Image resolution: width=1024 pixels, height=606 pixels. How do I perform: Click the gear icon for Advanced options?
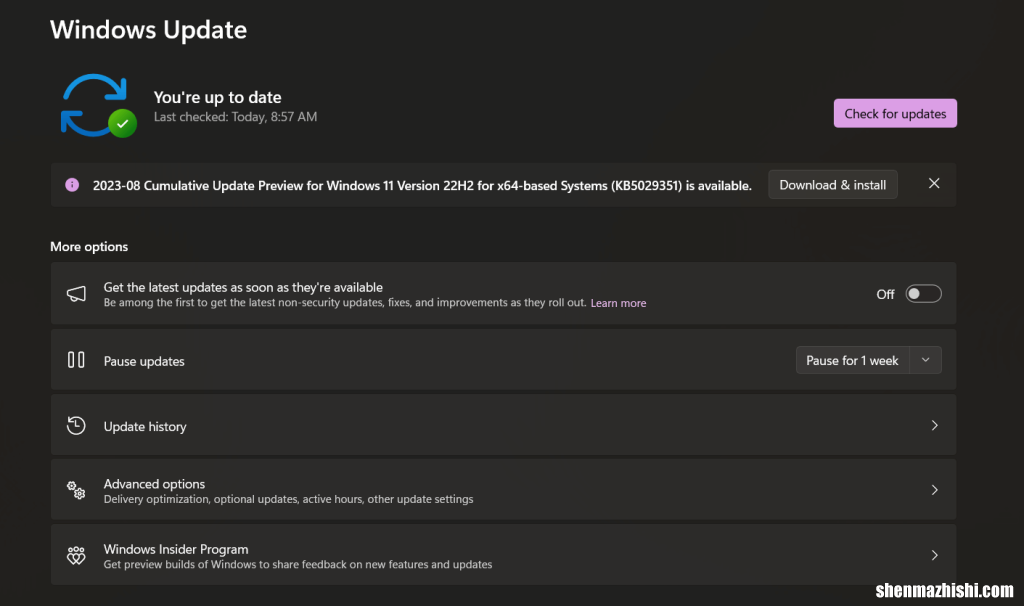76,490
